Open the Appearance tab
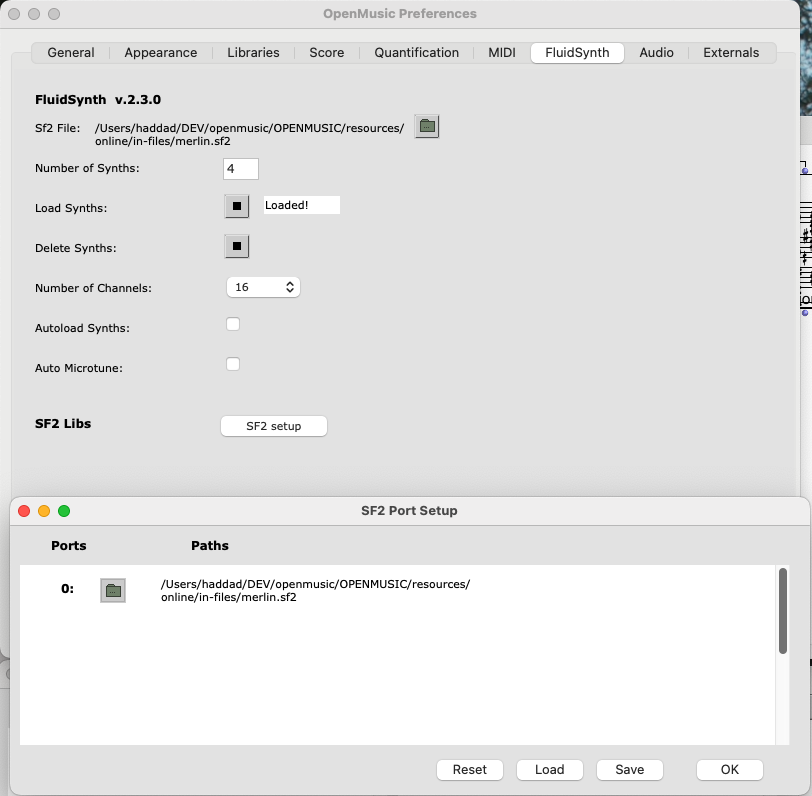This screenshot has width=812, height=796. point(160,53)
